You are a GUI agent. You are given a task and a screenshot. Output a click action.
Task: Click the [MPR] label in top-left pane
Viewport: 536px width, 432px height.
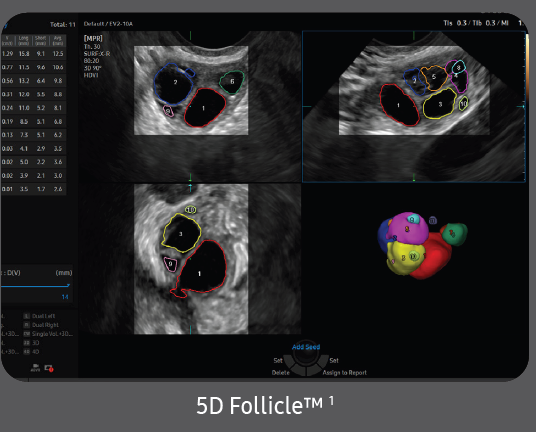point(93,38)
